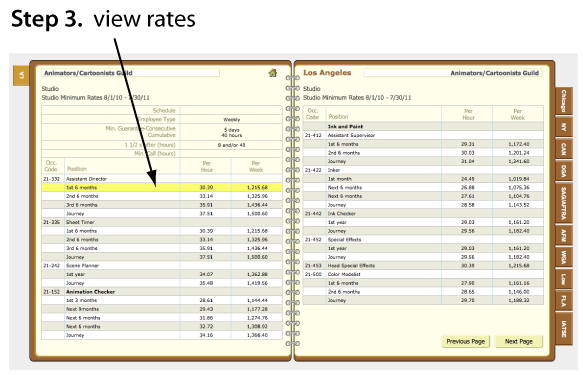Click the 1st month row under Inker
Image resolution: width=583 pixels, height=375 pixels.
pyautogui.click(x=423, y=179)
